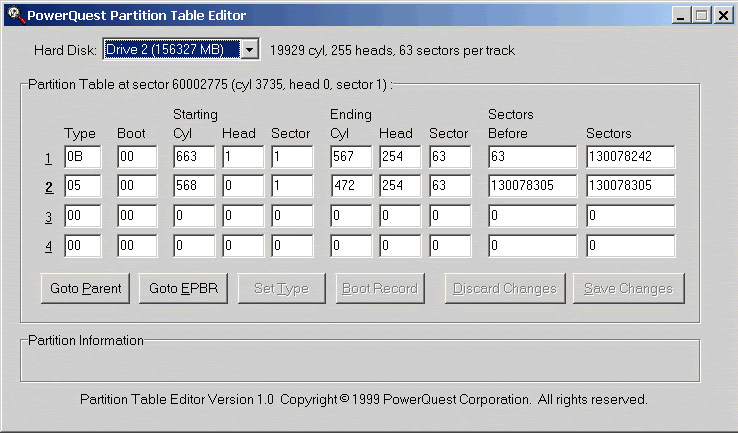This screenshot has height=433, width=738.
Task: Minimize the Partition Table Editor window
Action: click(x=681, y=15)
